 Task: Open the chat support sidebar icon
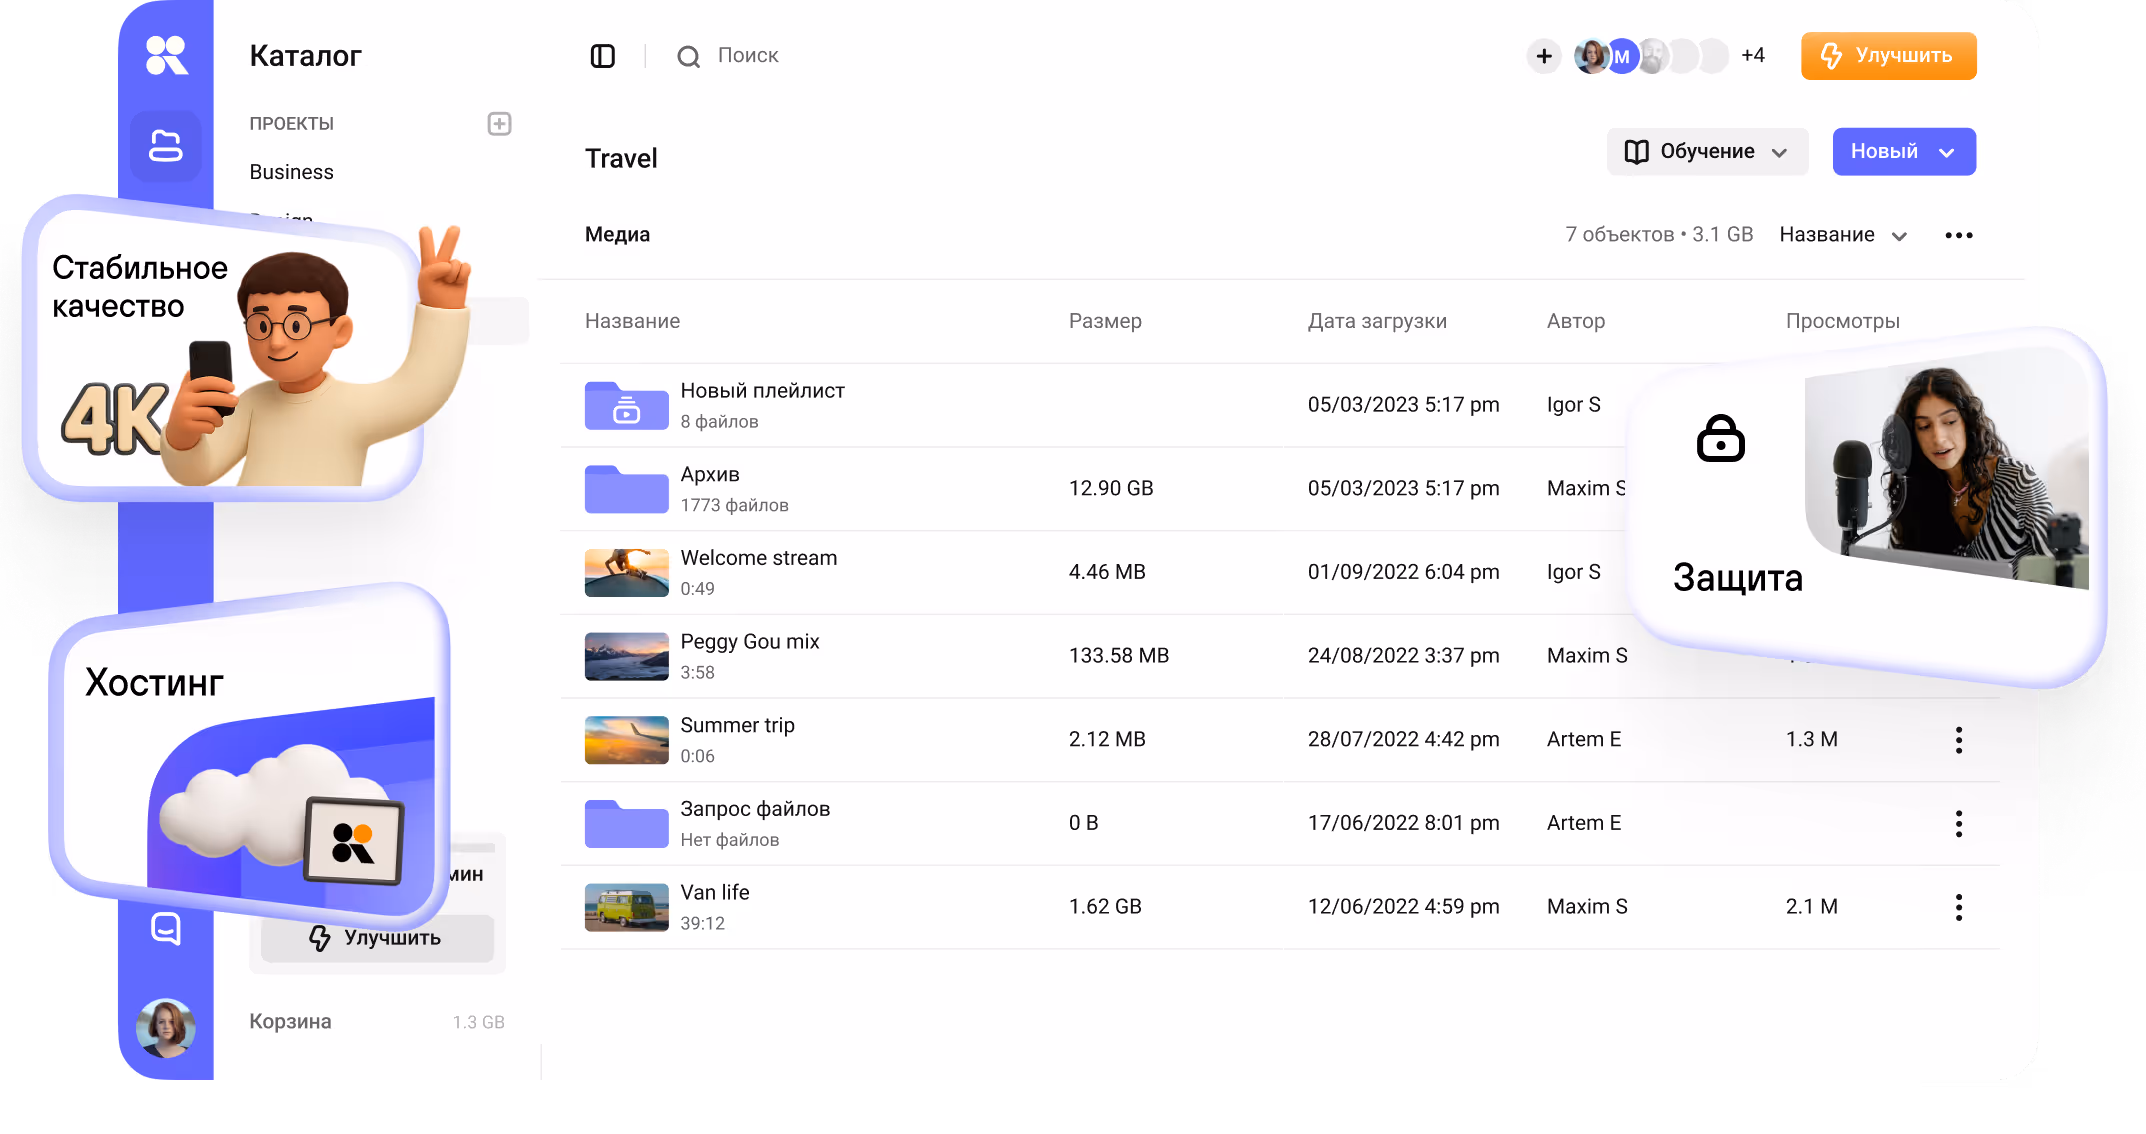(x=166, y=928)
